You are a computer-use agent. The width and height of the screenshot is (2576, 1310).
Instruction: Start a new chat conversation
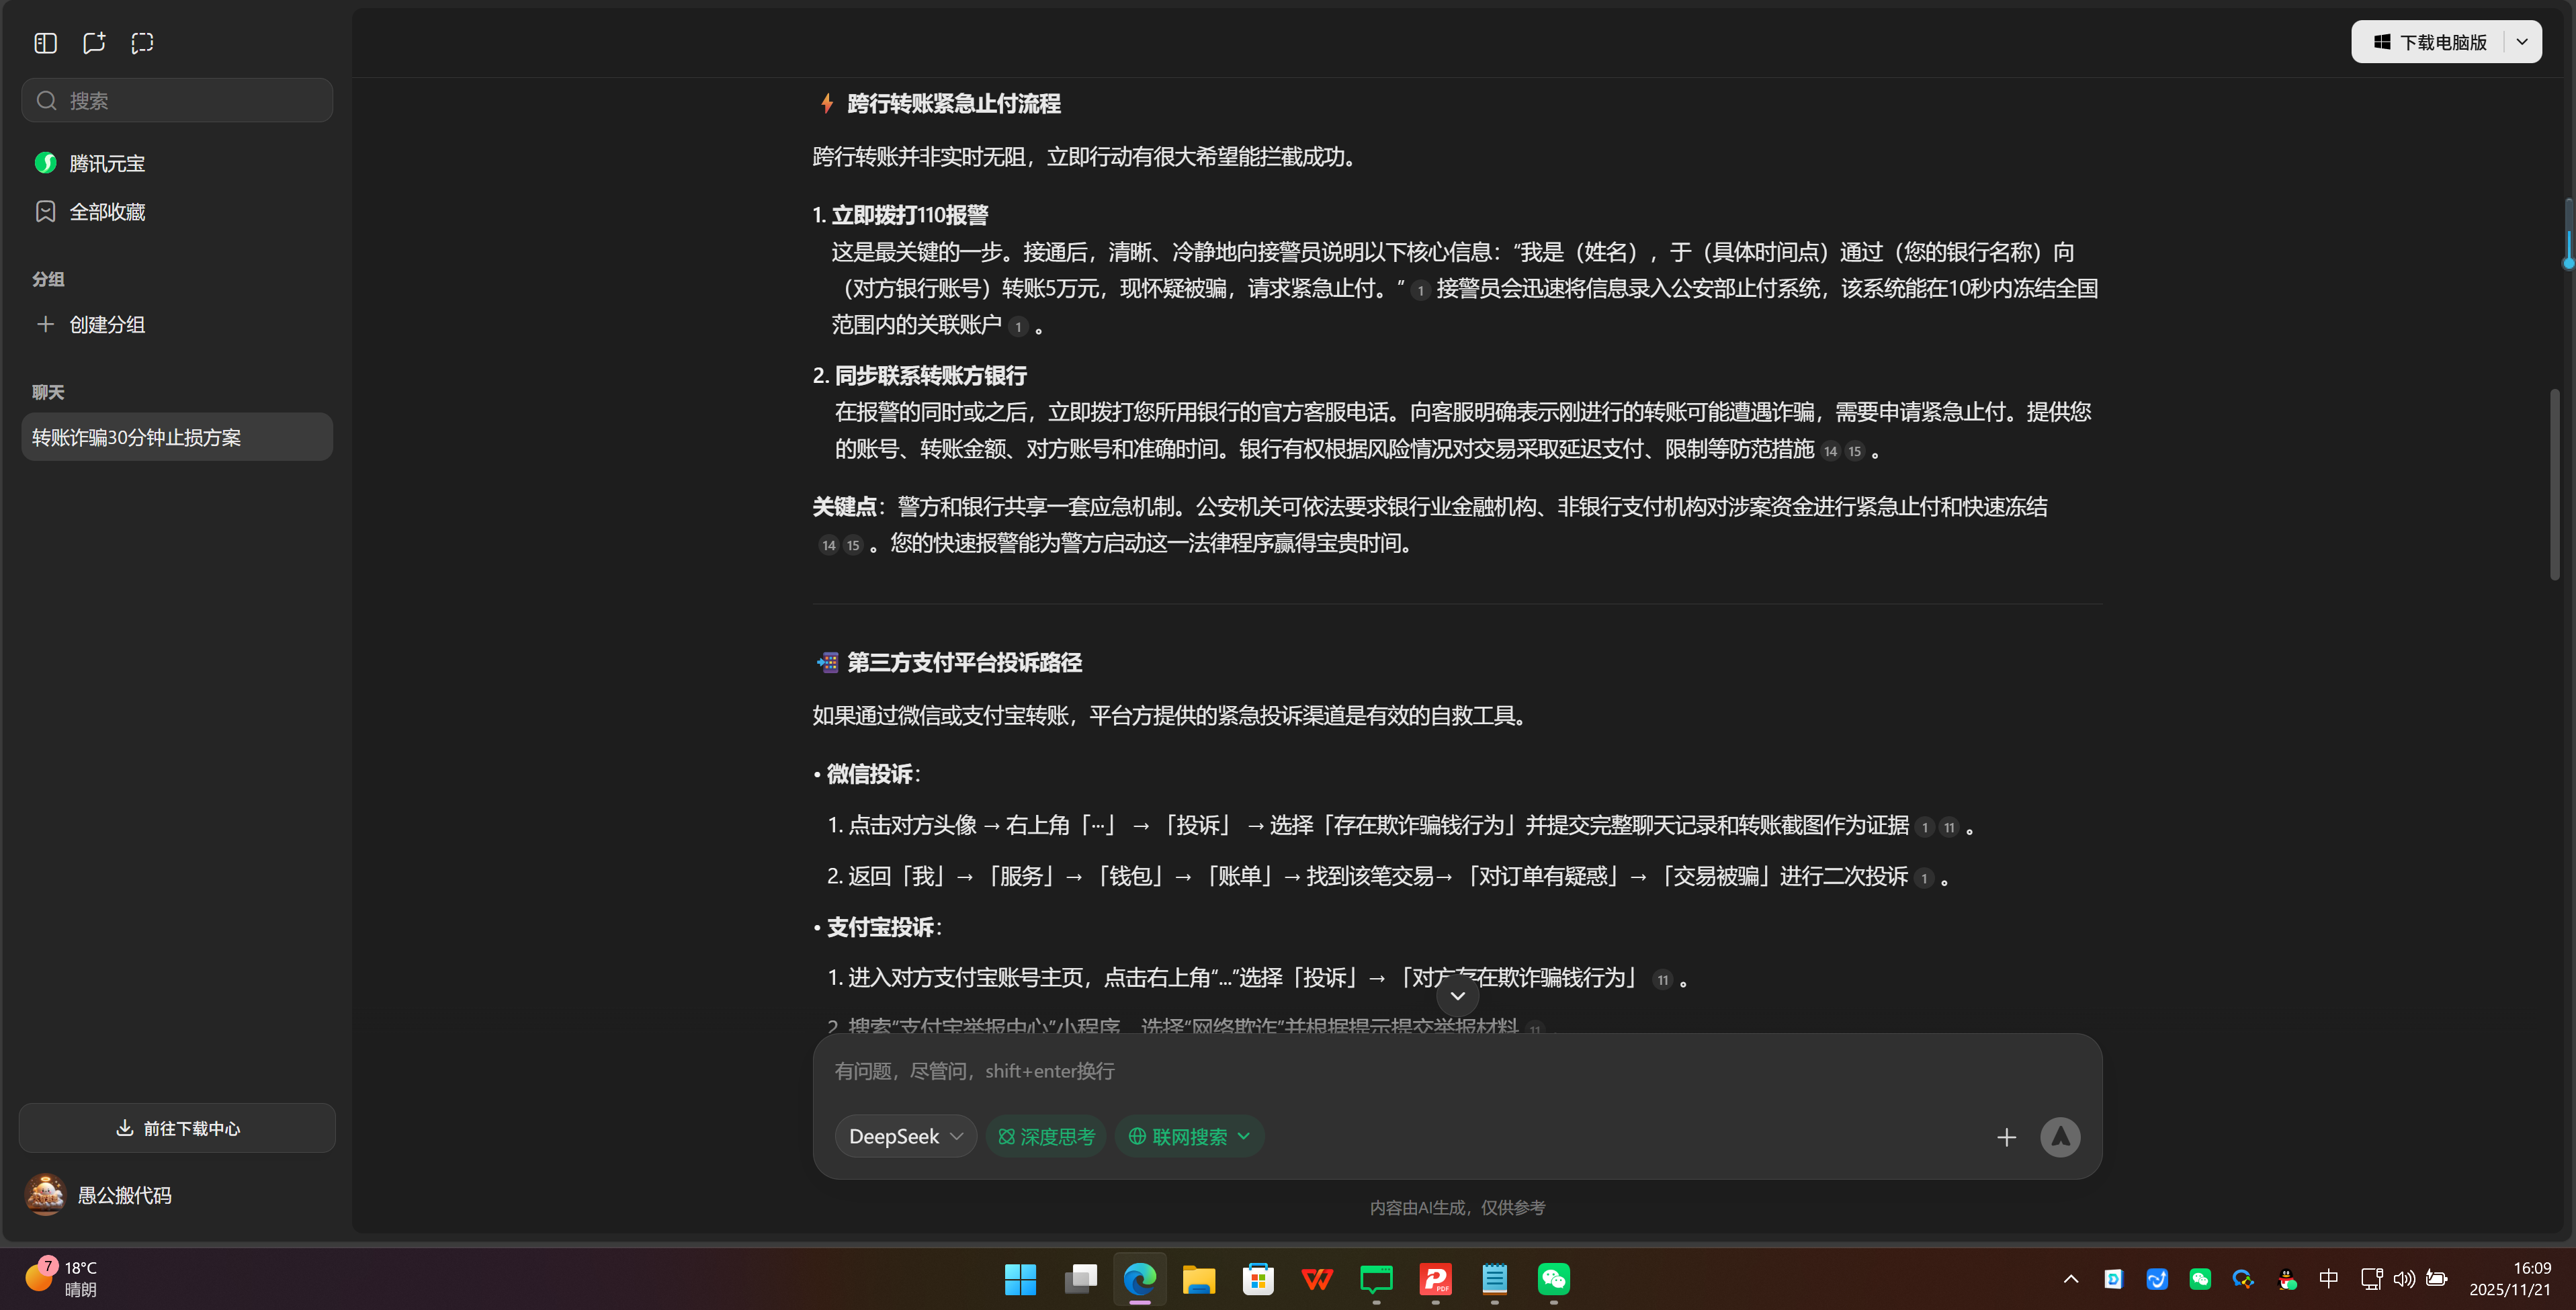tap(94, 43)
